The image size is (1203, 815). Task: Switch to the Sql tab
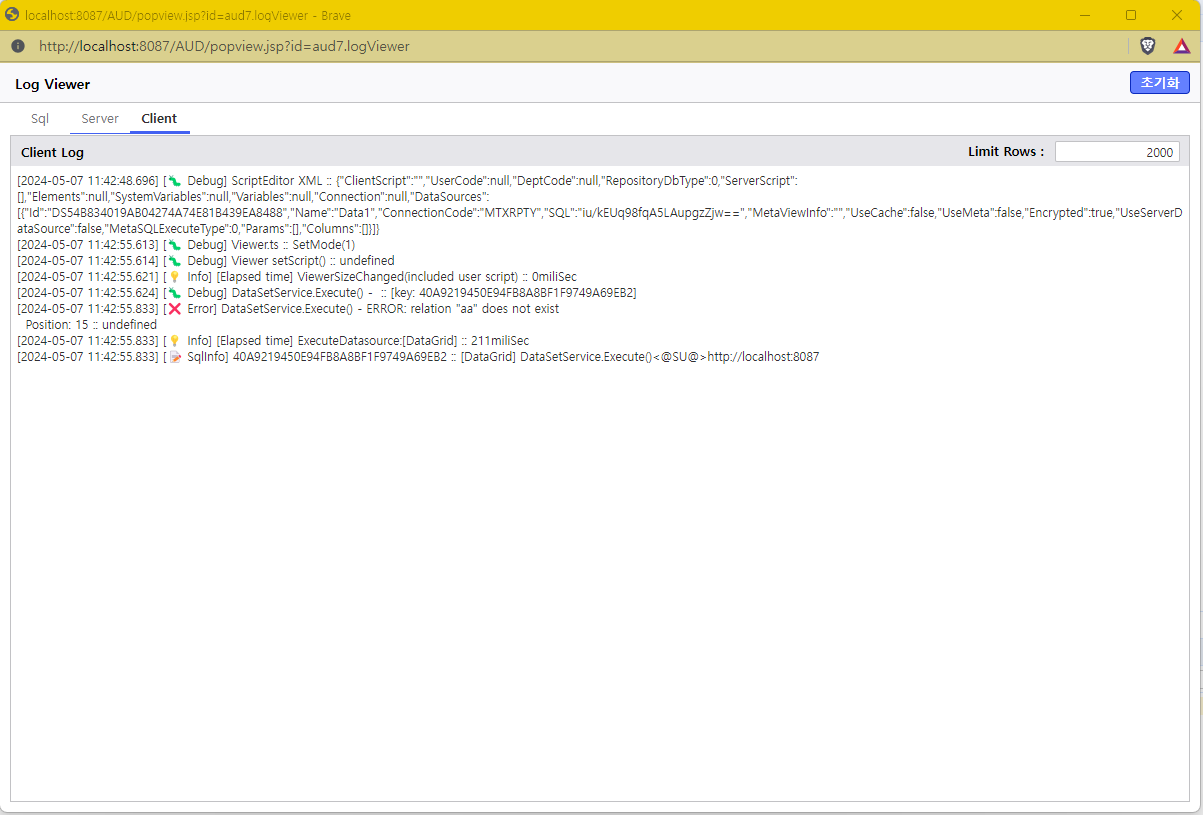pos(40,118)
